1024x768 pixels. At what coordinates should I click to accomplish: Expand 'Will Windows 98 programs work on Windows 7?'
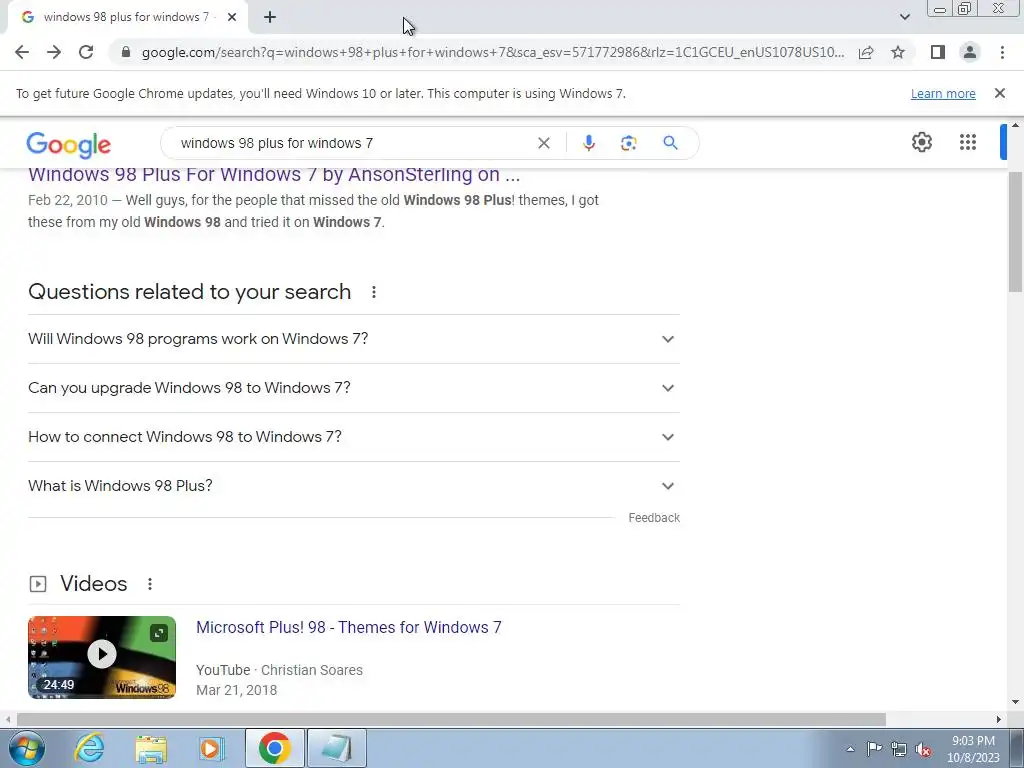(x=354, y=339)
